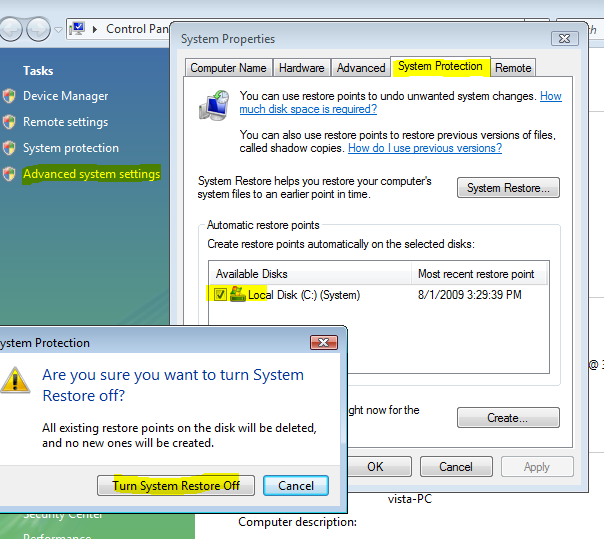This screenshot has width=604, height=539.
Task: Switch to the Advanced tab
Action: click(361, 68)
